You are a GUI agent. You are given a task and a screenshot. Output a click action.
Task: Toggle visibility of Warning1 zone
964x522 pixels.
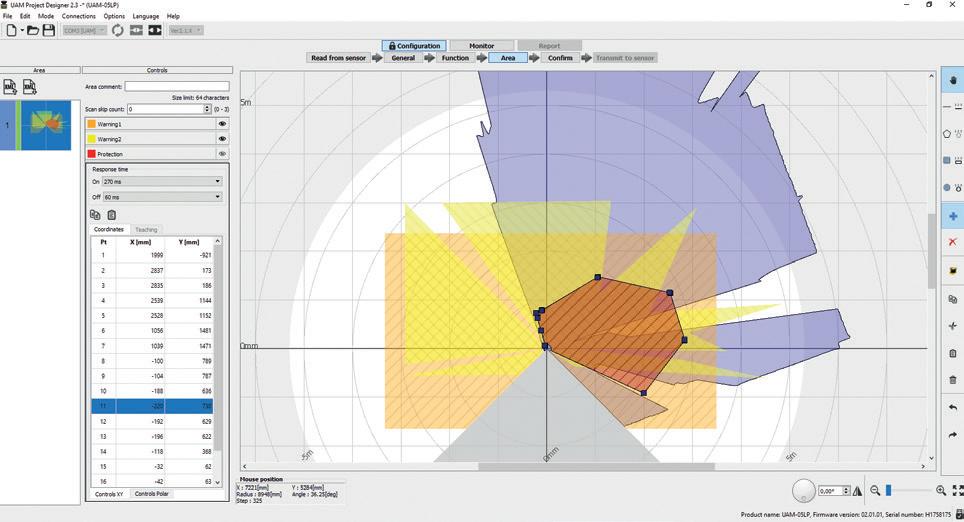(223, 124)
